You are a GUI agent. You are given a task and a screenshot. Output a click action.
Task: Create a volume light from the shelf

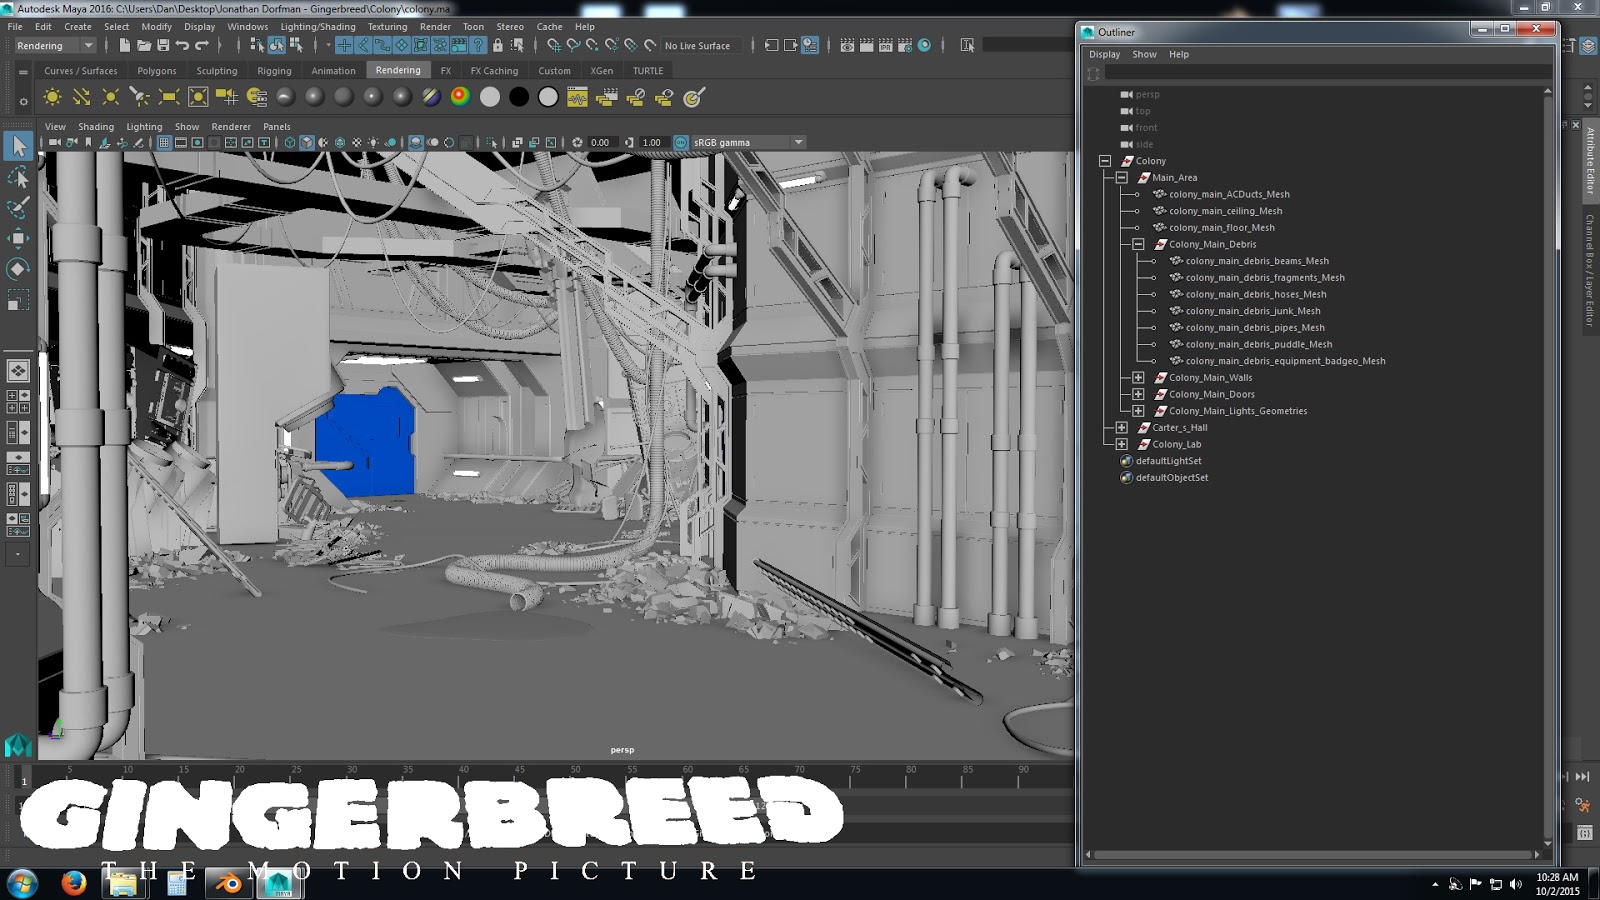(x=198, y=97)
